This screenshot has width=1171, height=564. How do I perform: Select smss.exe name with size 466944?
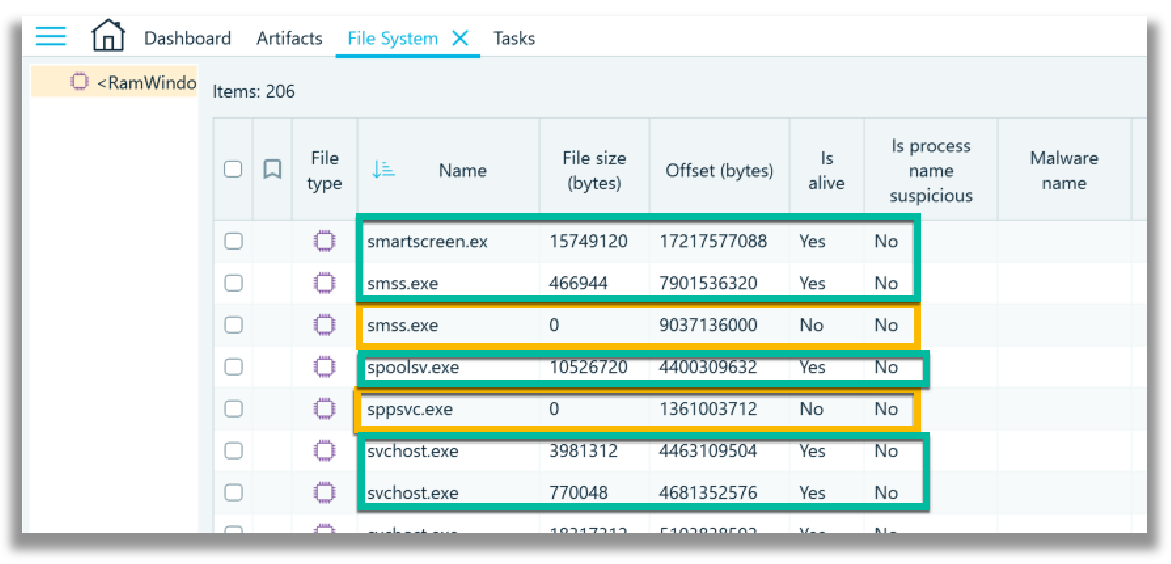tap(403, 284)
